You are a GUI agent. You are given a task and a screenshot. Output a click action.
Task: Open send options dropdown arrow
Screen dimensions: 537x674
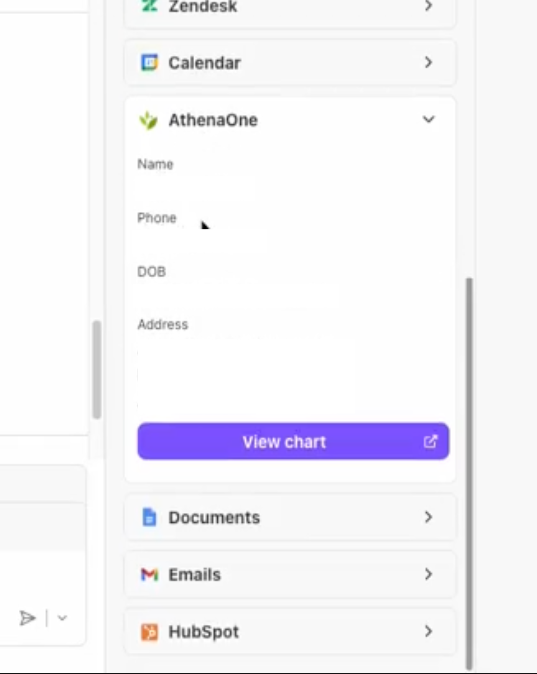tap(62, 618)
